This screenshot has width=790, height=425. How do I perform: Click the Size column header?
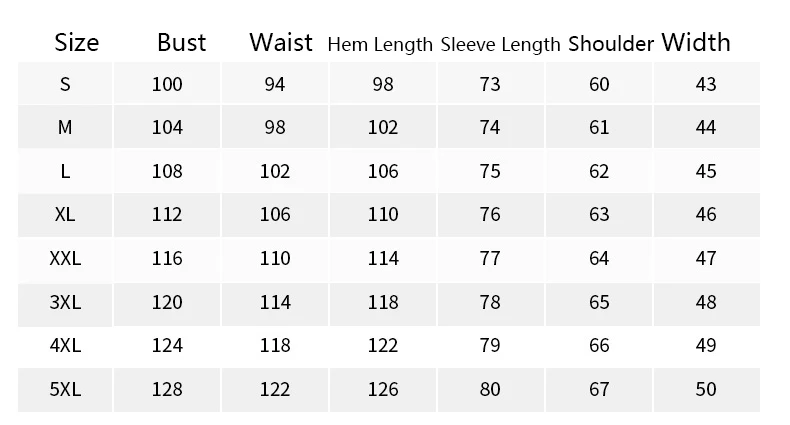77,43
